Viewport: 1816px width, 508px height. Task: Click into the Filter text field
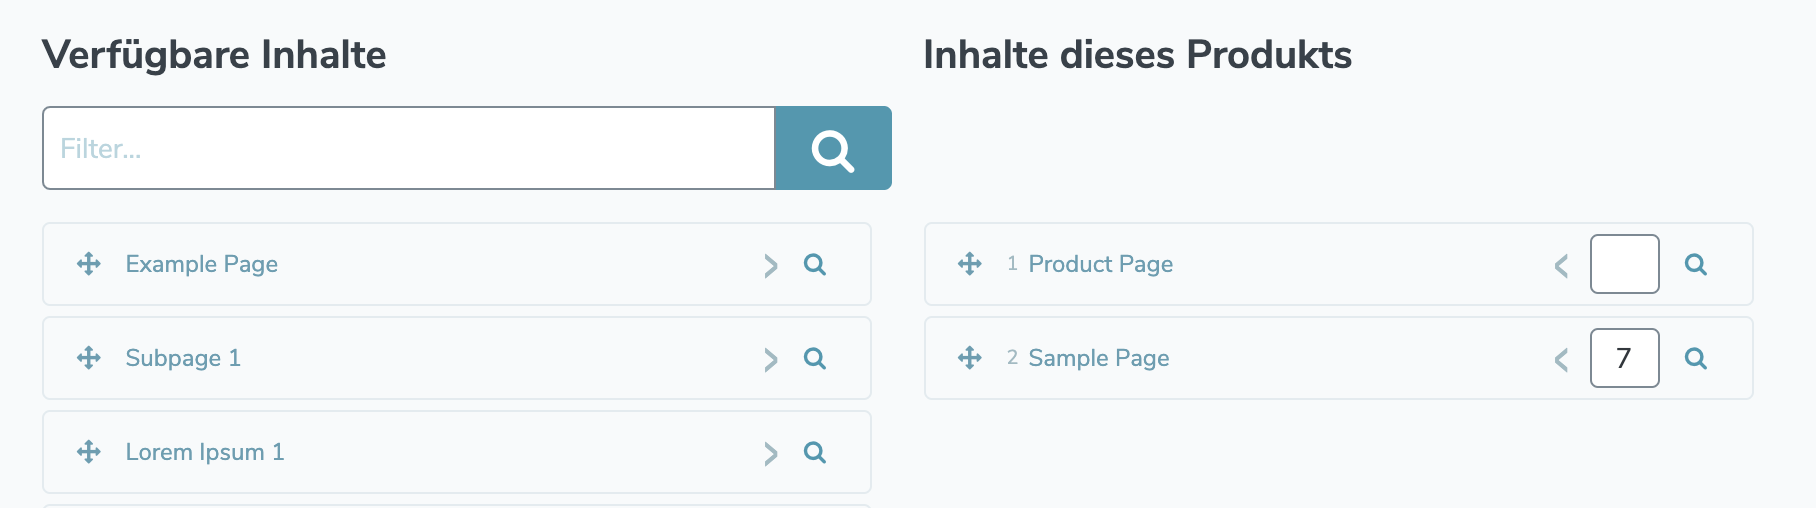pos(408,149)
